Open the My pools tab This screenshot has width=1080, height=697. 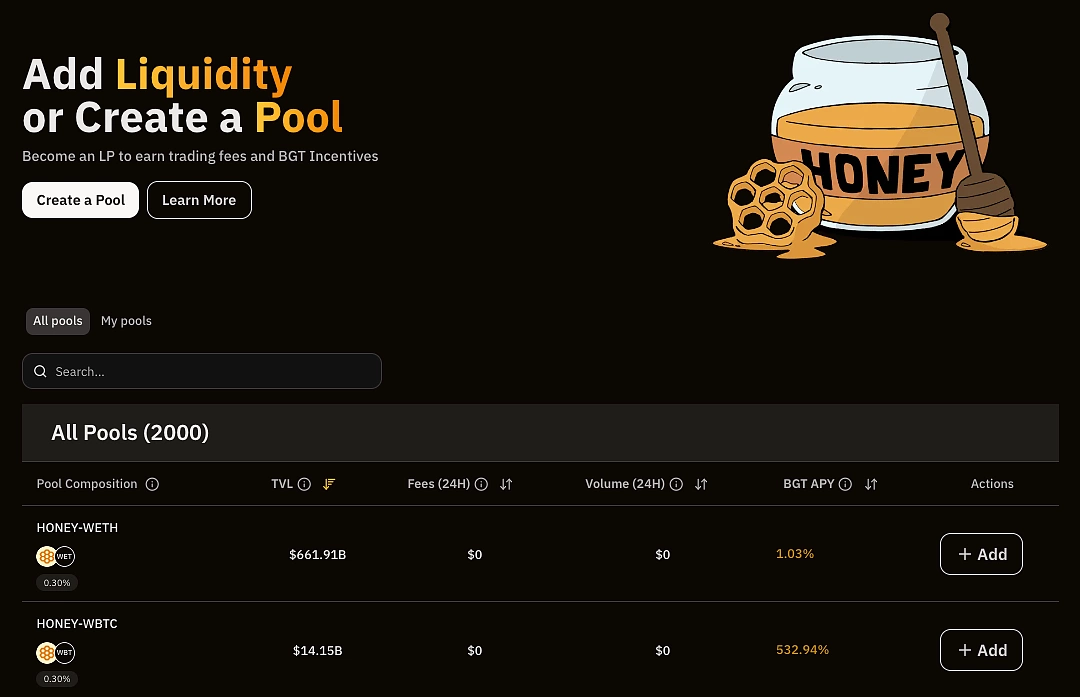[126, 321]
